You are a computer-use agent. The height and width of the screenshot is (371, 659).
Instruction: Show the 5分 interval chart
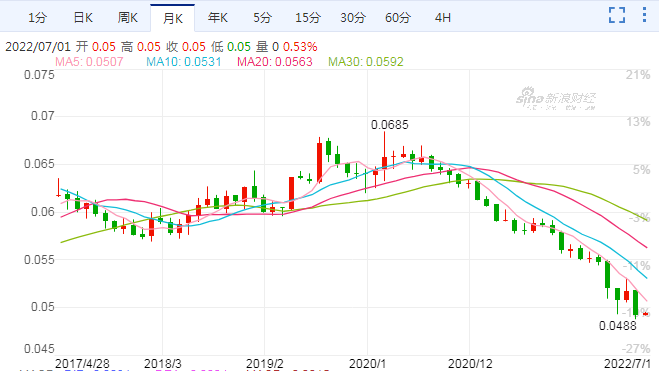[263, 18]
